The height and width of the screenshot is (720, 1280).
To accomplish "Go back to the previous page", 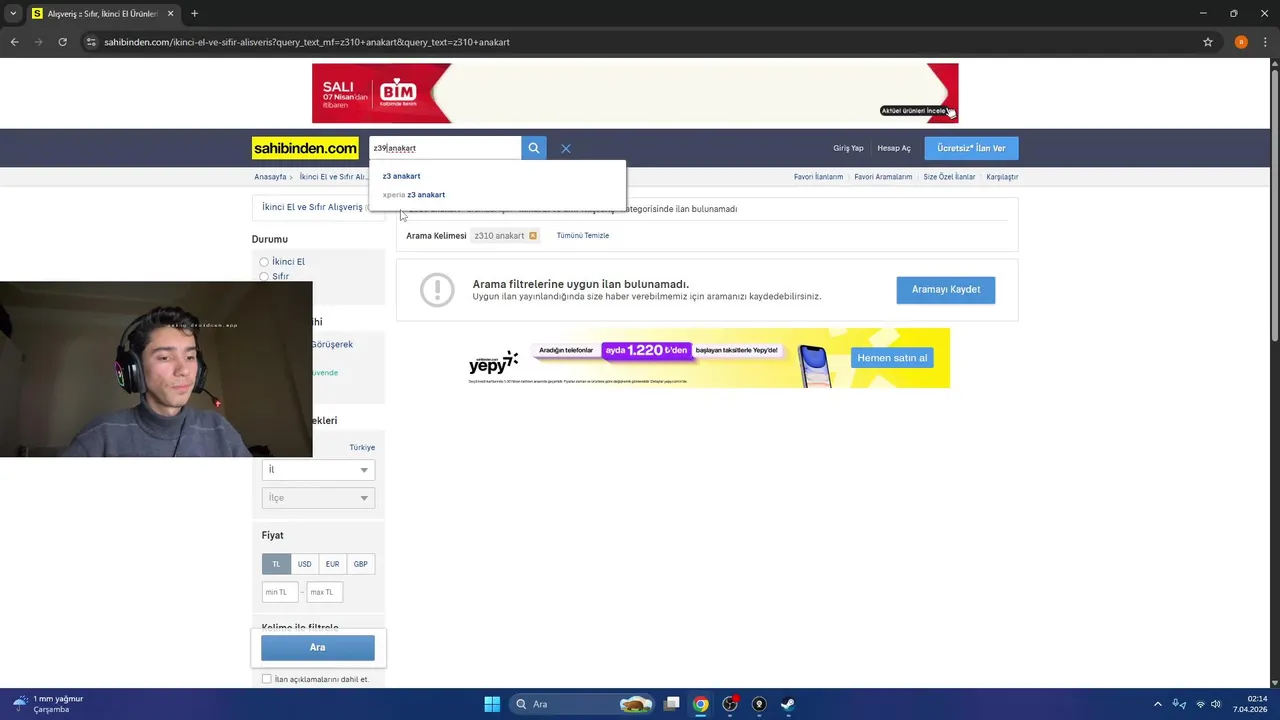I will point(14,42).
